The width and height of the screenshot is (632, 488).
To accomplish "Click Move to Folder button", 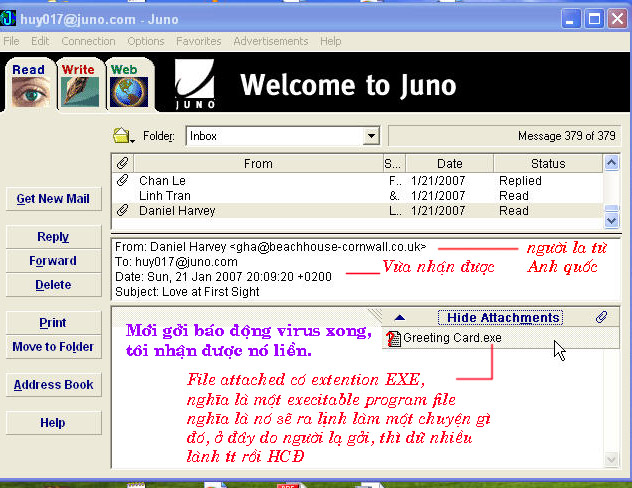I will coord(53,347).
